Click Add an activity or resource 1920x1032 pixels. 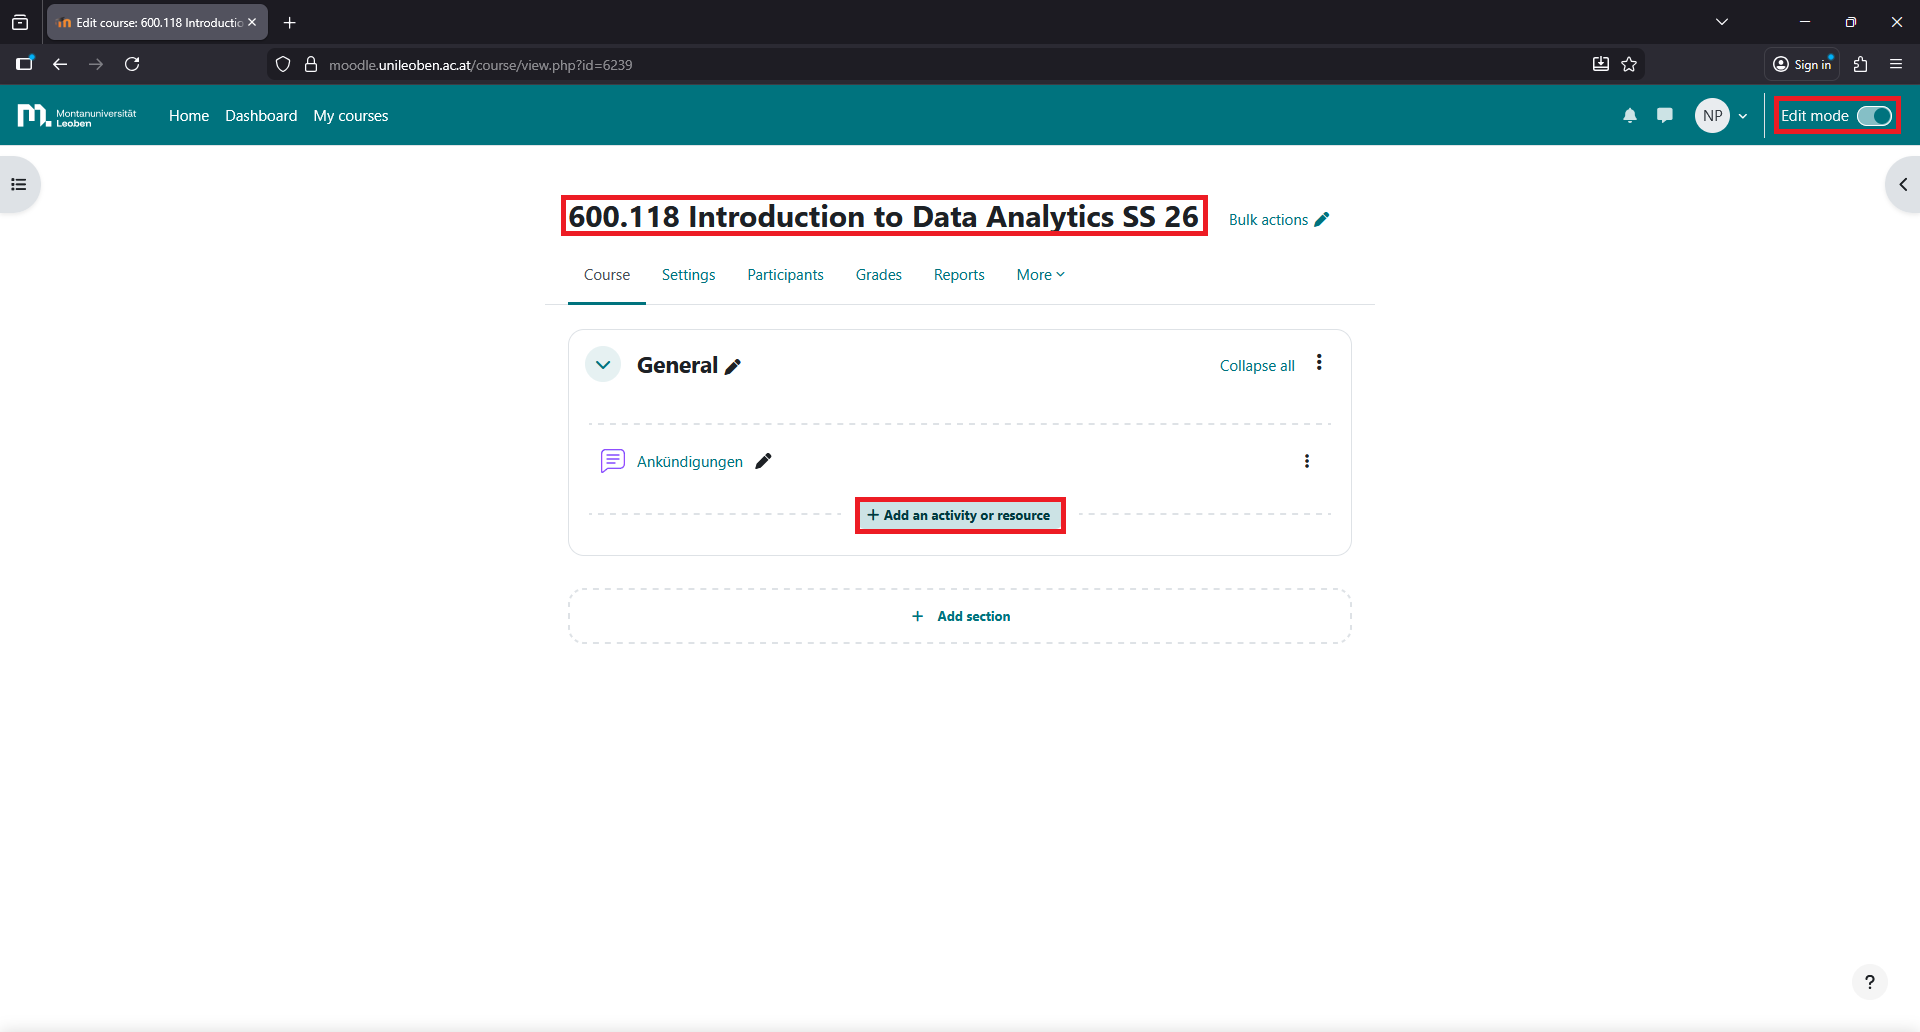(960, 516)
